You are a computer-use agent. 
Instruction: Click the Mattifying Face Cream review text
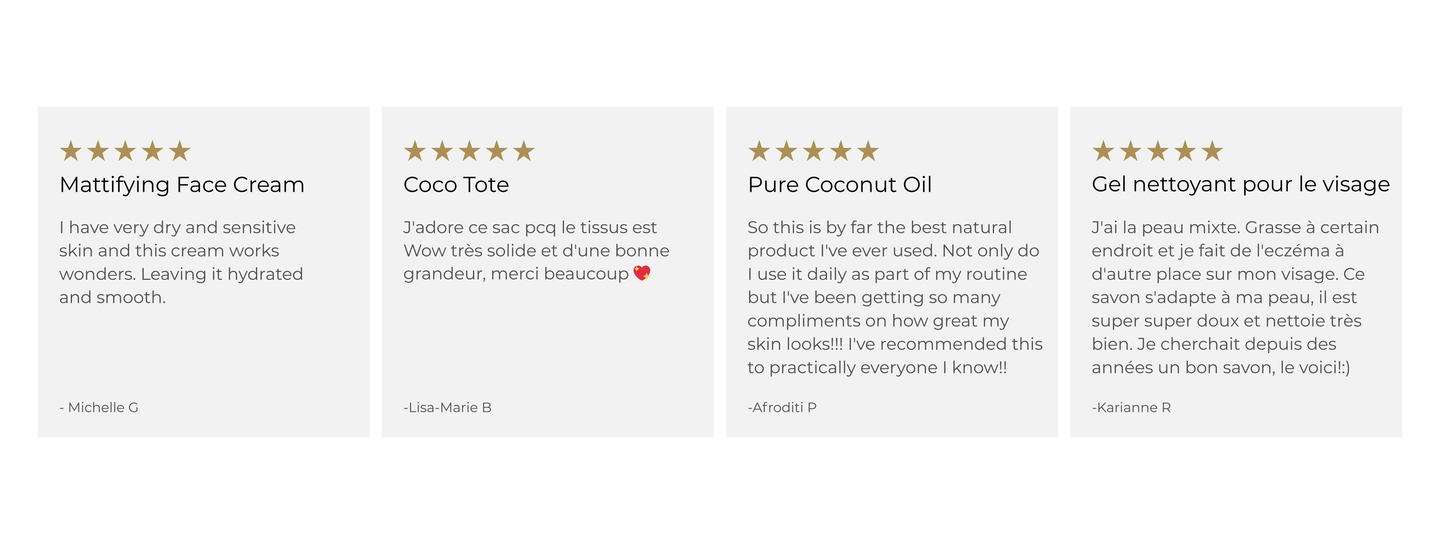click(x=181, y=262)
